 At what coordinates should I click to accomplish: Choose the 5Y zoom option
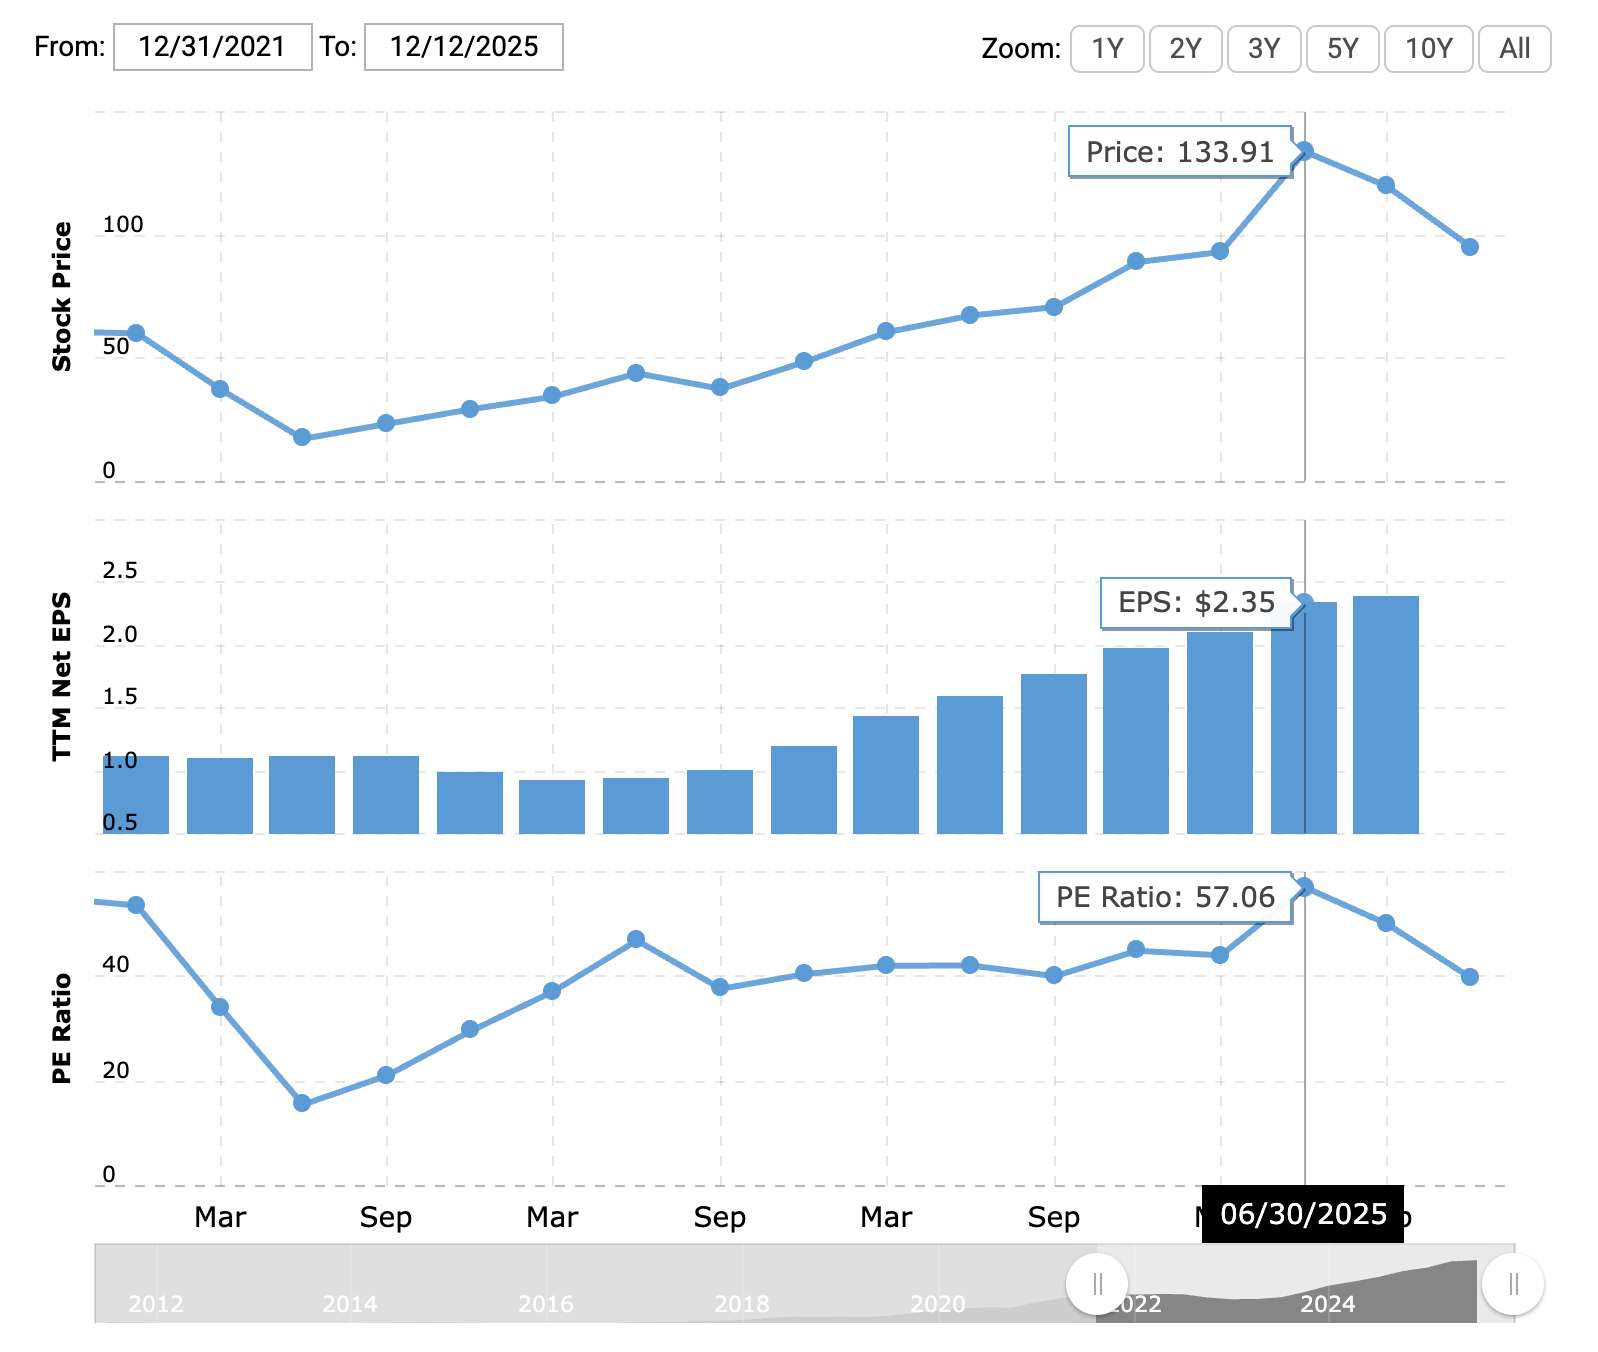coord(1342,49)
